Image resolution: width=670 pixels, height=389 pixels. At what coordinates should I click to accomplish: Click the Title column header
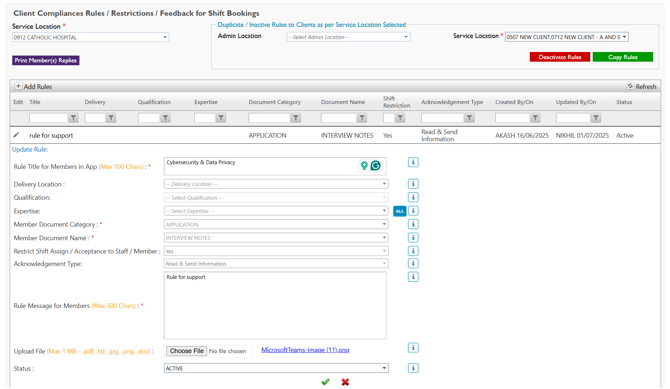coord(35,102)
